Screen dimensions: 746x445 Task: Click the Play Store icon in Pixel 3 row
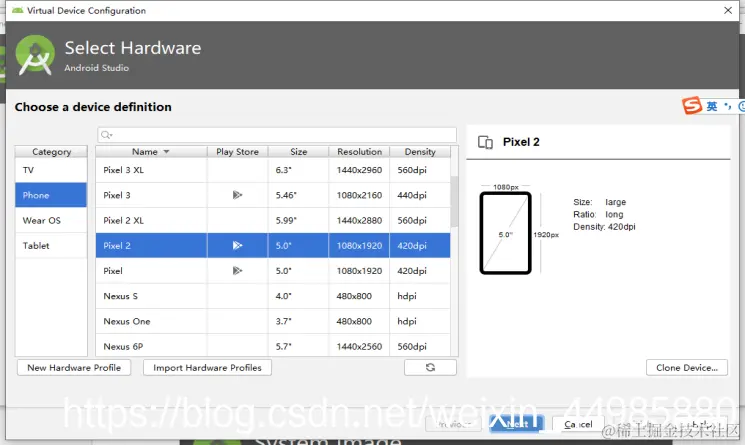click(x=237, y=195)
